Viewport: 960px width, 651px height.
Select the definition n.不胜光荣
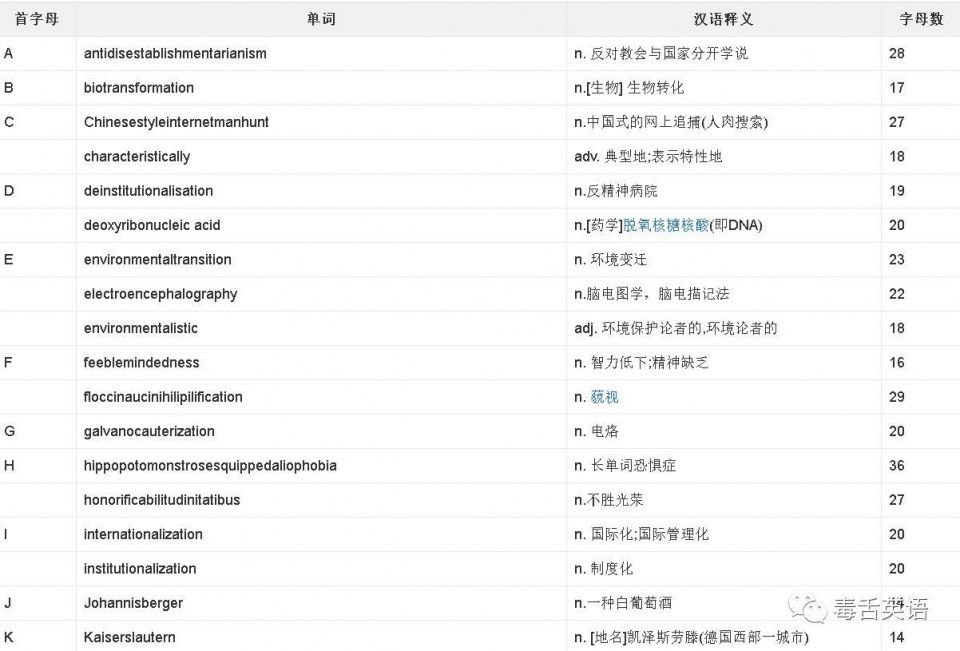(x=609, y=500)
